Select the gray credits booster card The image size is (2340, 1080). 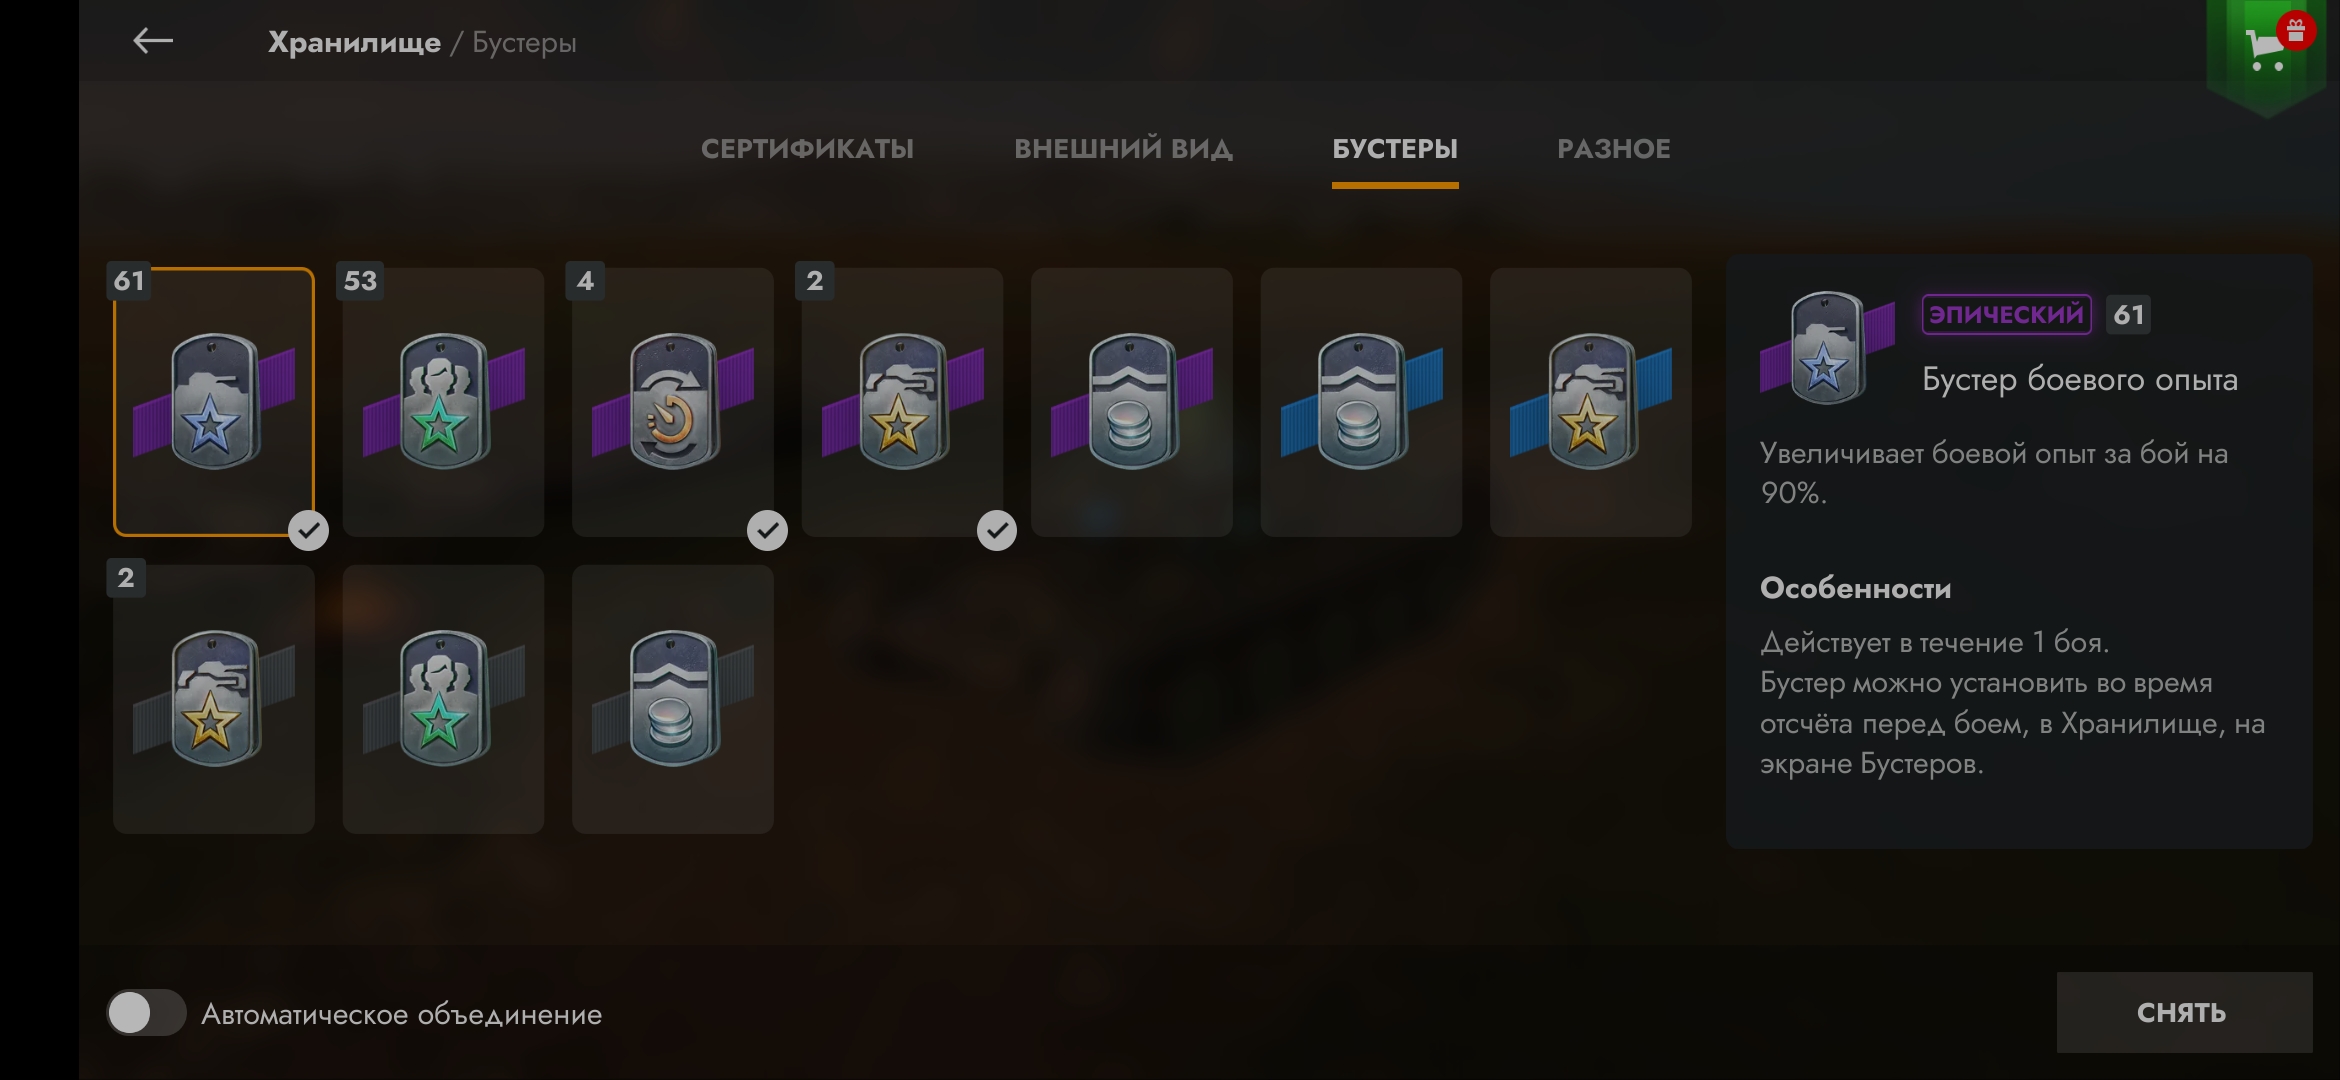[673, 699]
